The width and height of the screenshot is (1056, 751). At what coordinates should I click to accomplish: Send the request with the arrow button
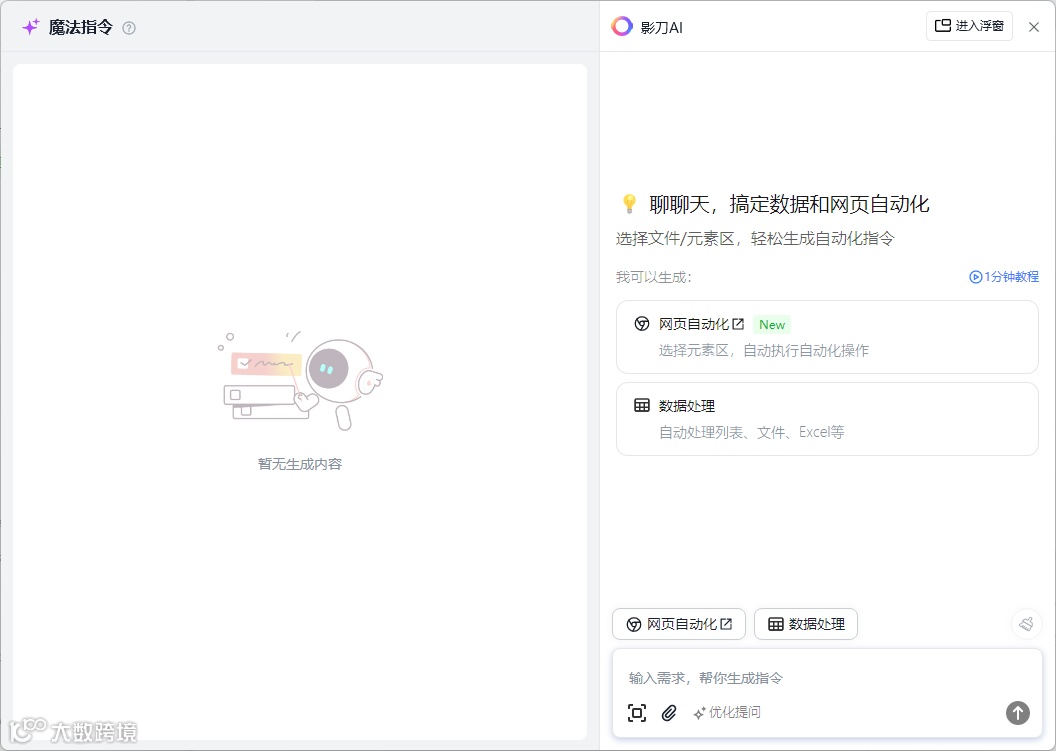(x=1018, y=713)
